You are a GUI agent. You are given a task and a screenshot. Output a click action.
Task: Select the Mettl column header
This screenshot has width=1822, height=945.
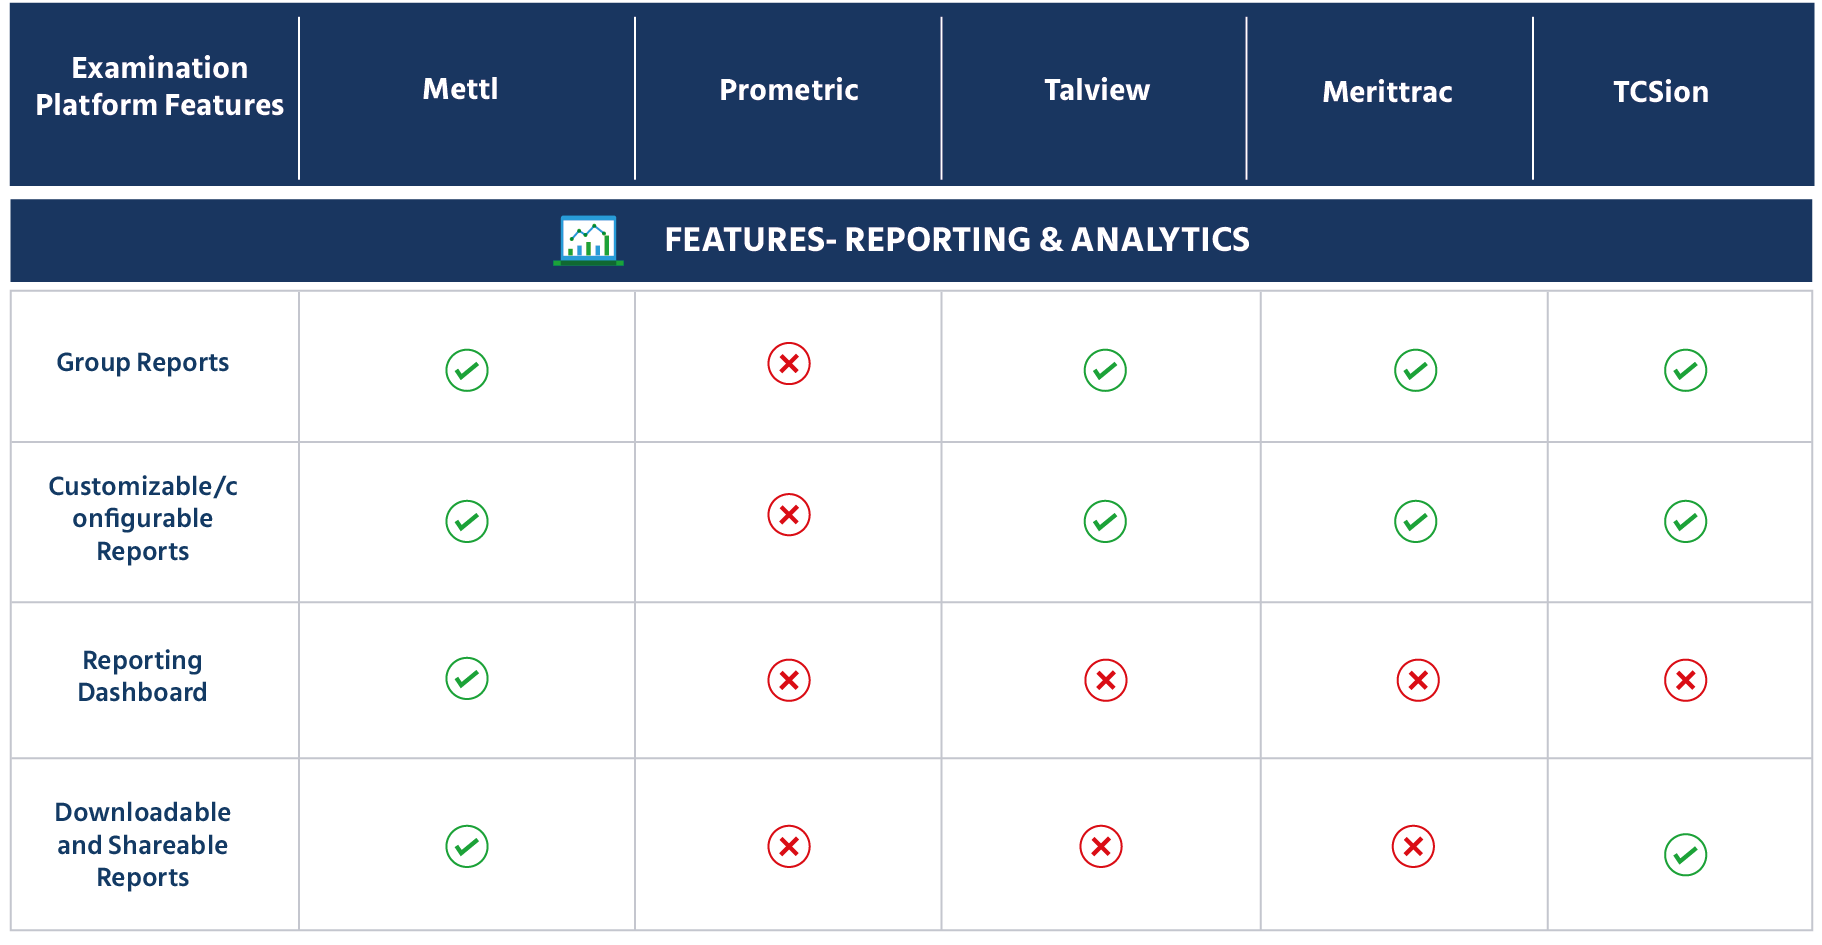tap(460, 89)
